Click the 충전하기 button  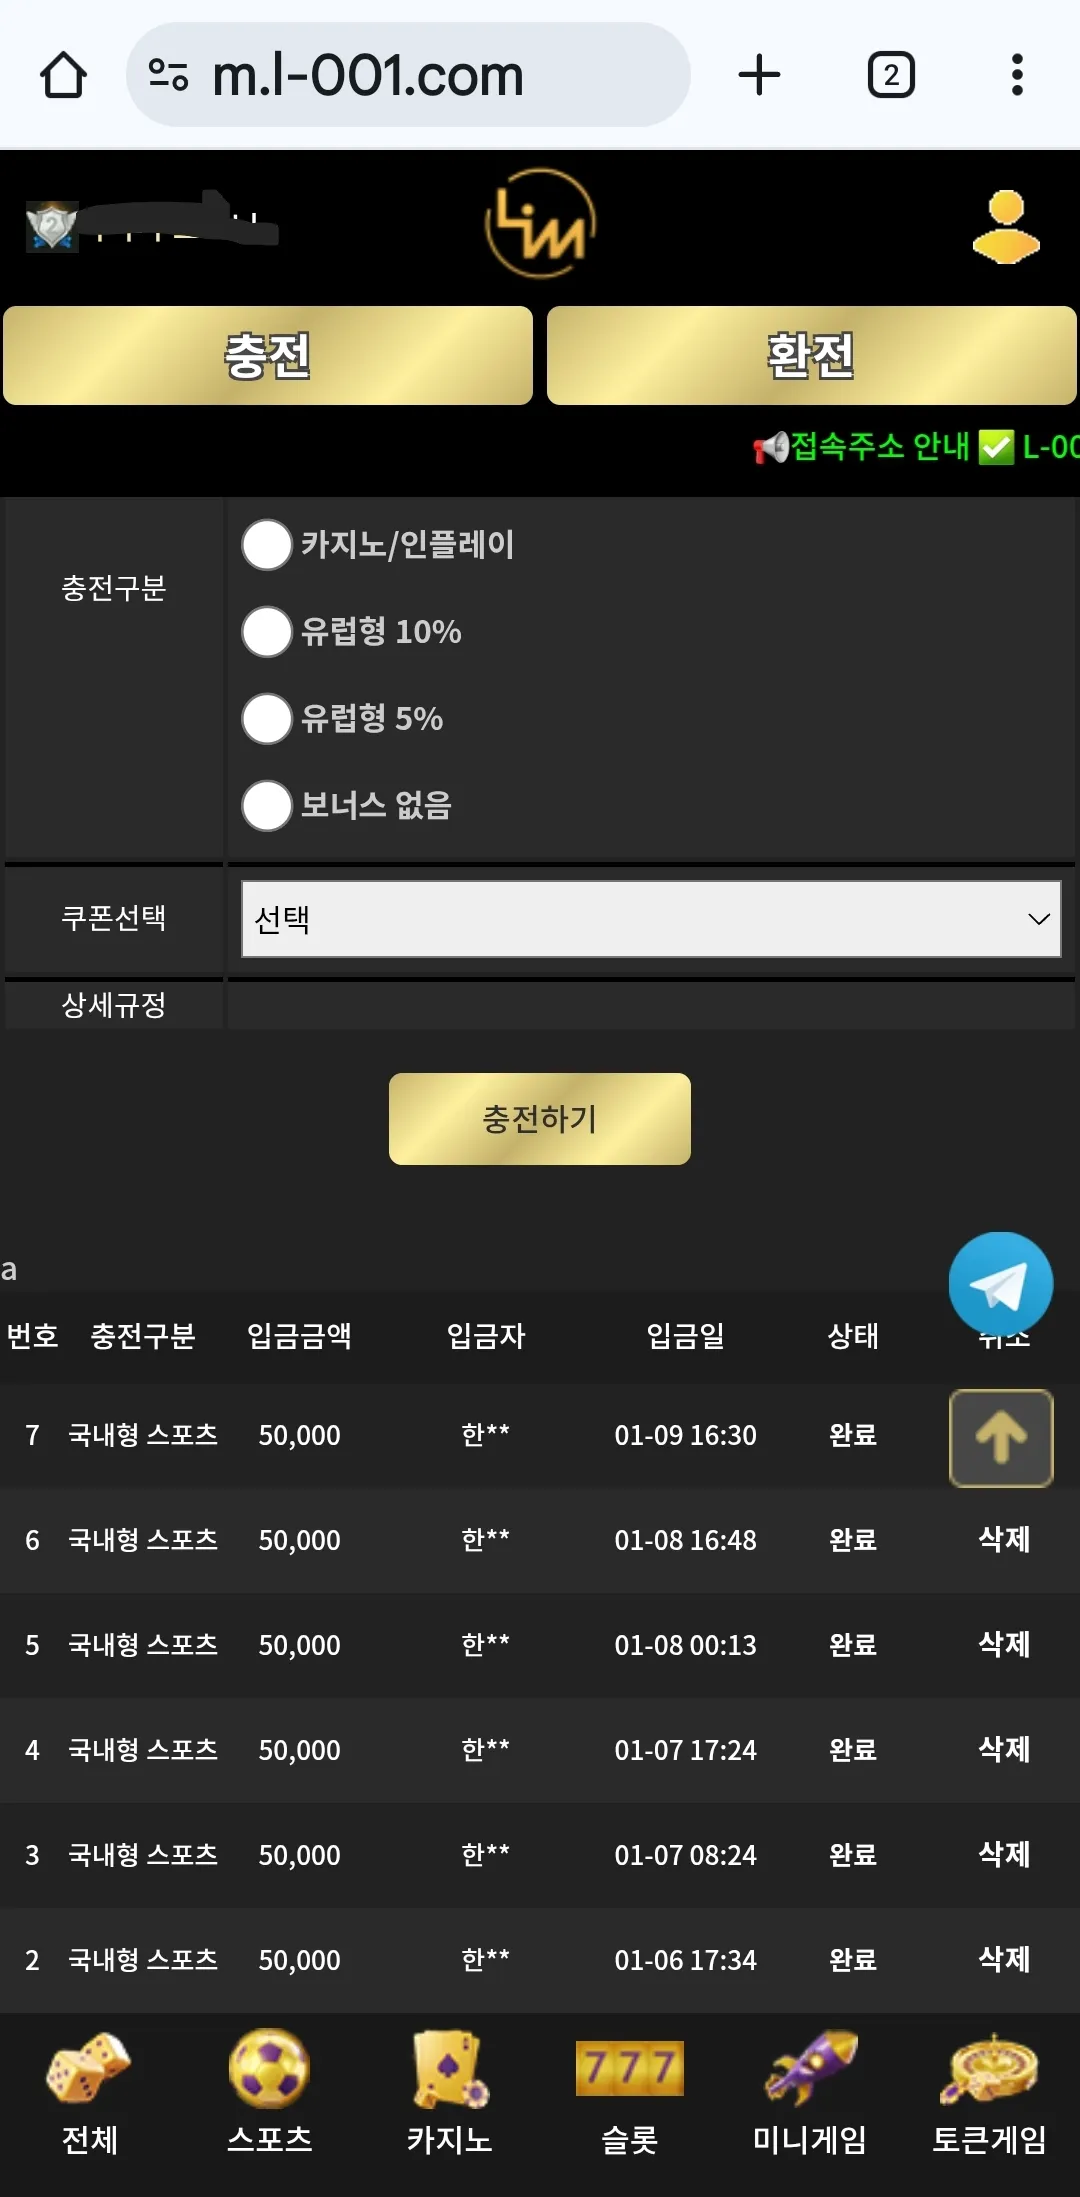tap(540, 1119)
